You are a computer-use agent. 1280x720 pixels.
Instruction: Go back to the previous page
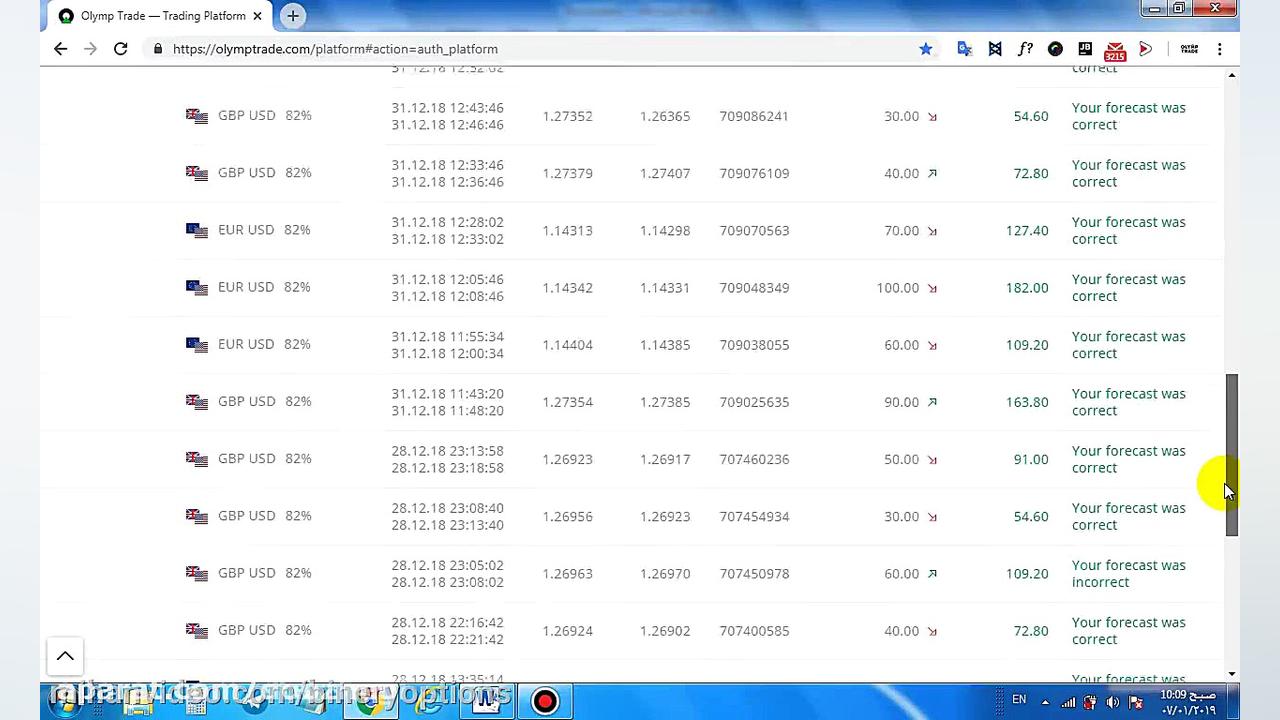coord(60,49)
